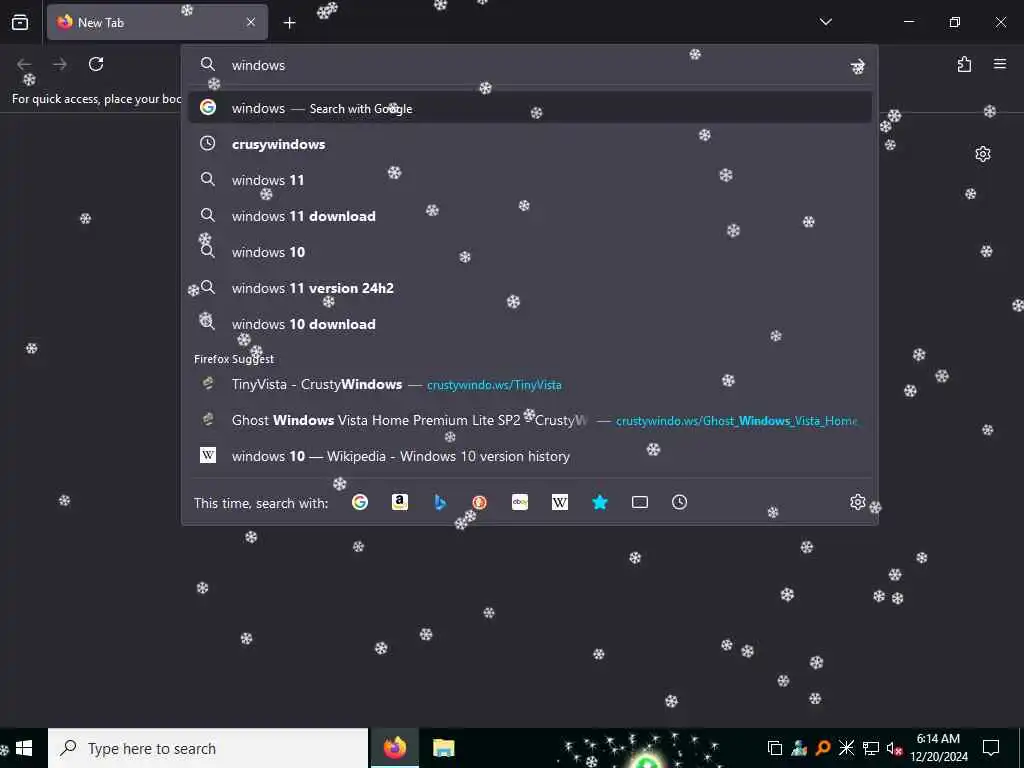Search this time with Bing icon

click(440, 502)
